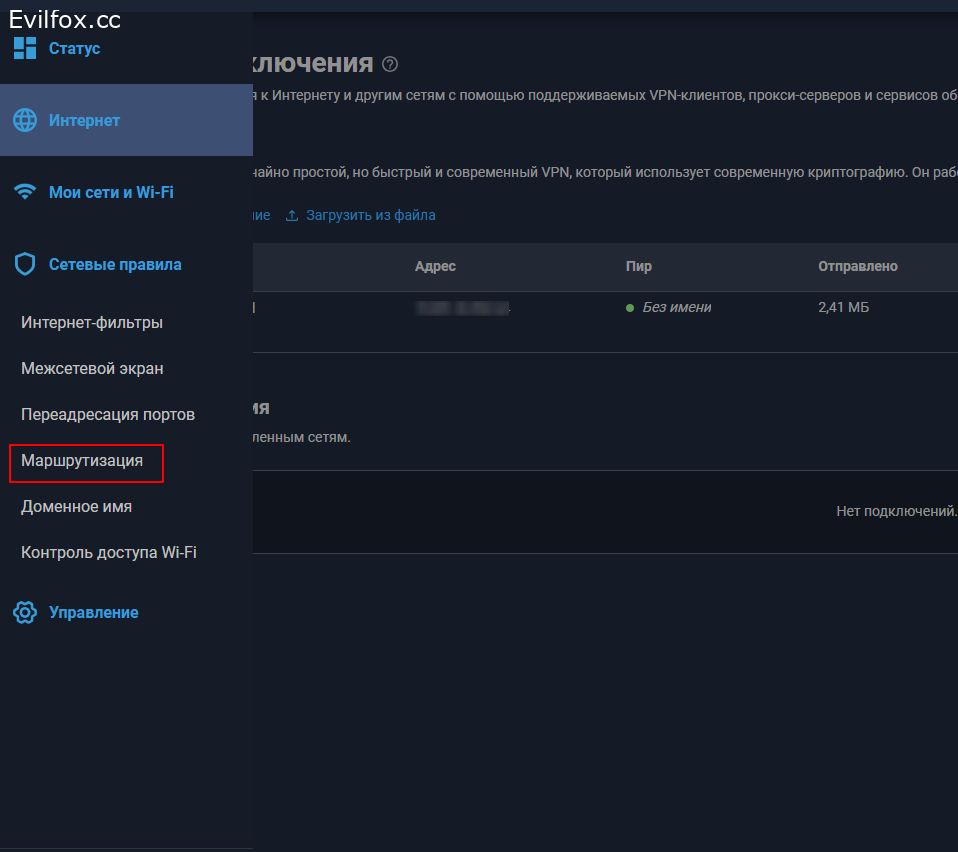
Task: Click the green peer status dot
Action: click(x=630, y=308)
